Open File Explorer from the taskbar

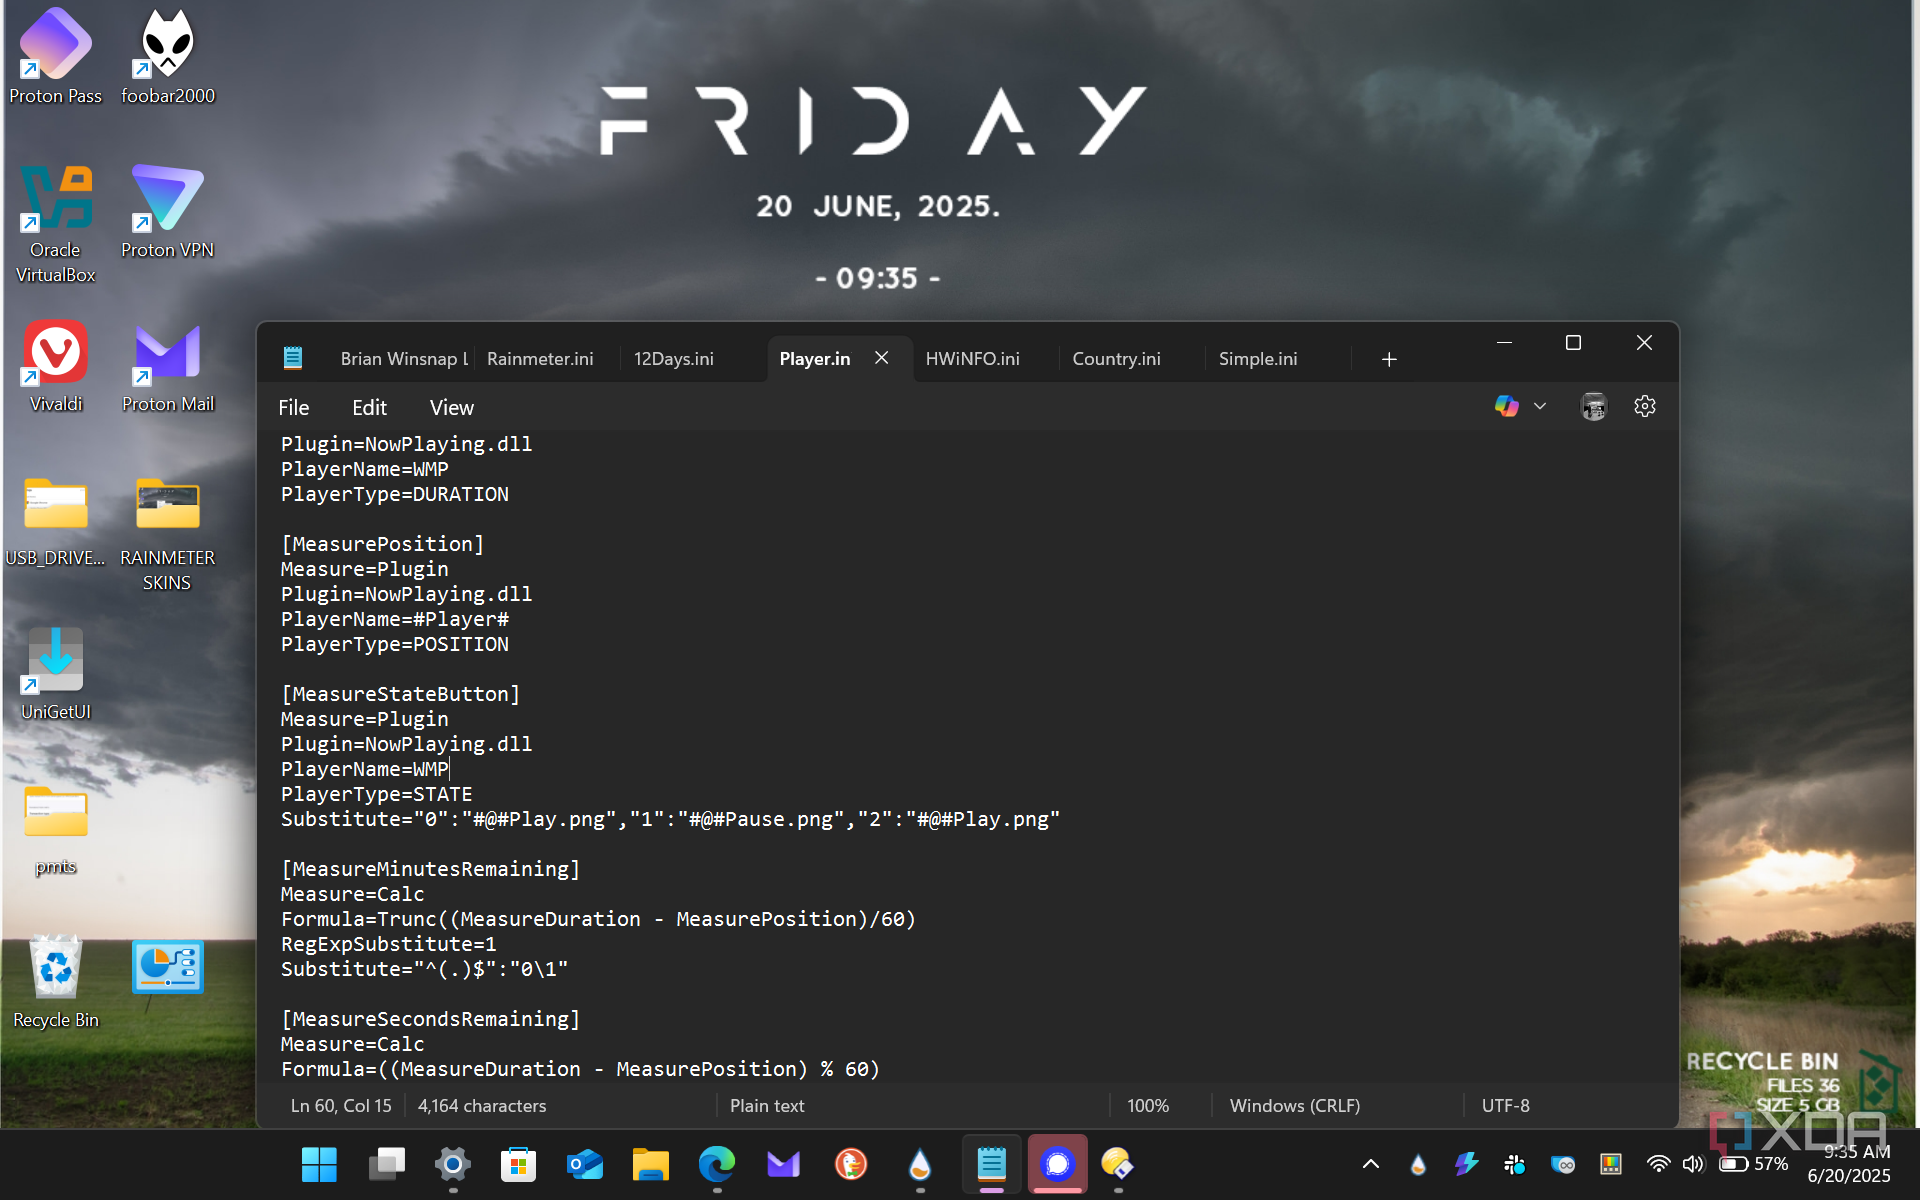click(651, 1164)
